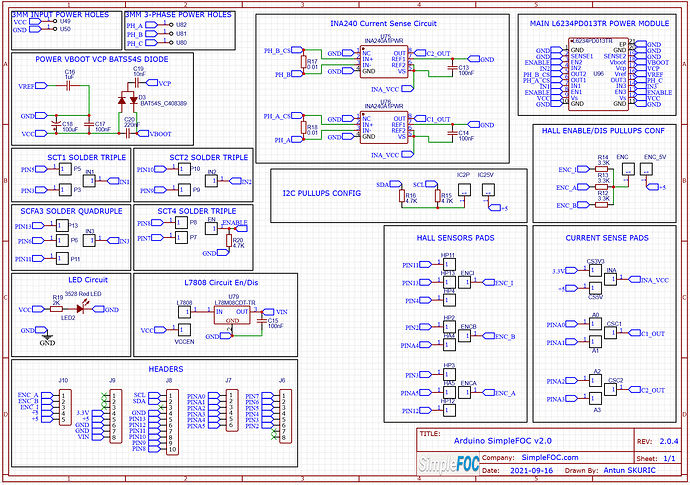
Task: Select the U75 INA240A1PWR chip symbol
Action: (x=384, y=62)
